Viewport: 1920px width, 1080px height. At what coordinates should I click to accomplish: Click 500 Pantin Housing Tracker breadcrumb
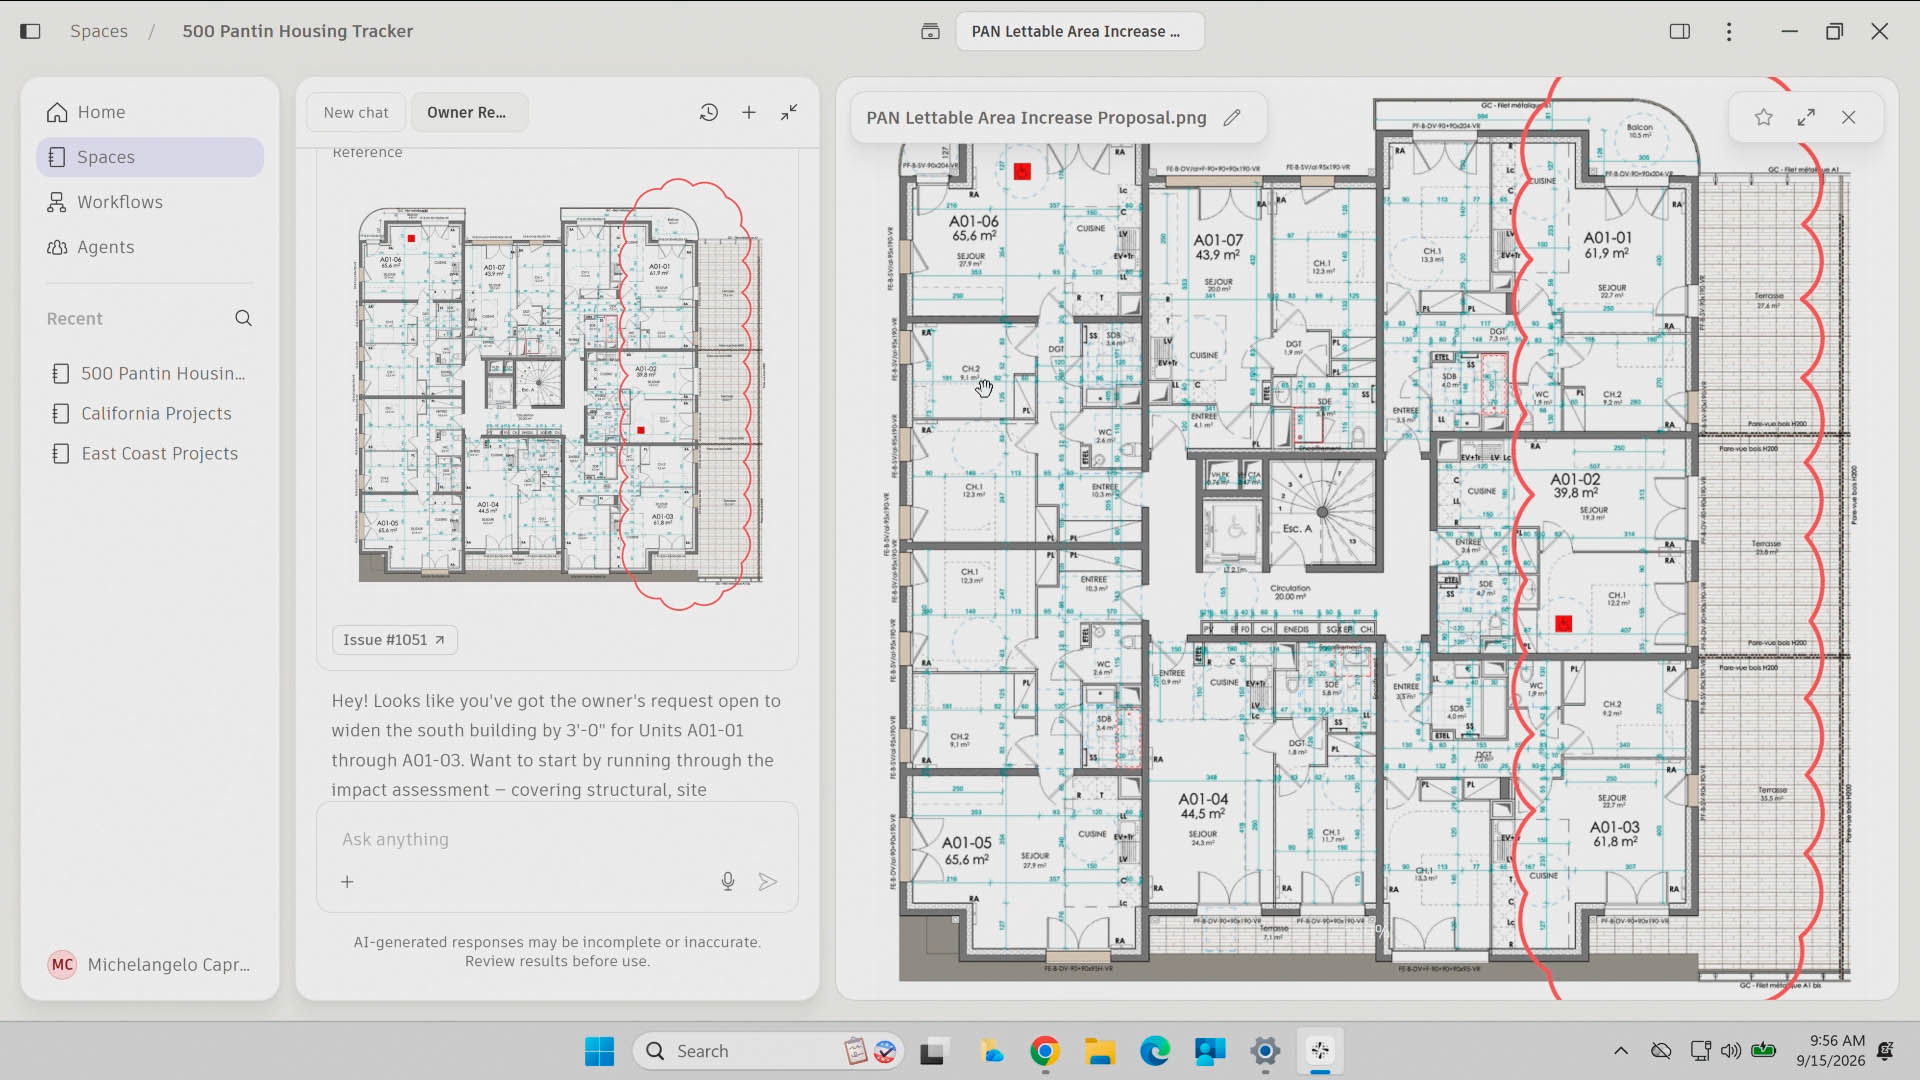[297, 31]
